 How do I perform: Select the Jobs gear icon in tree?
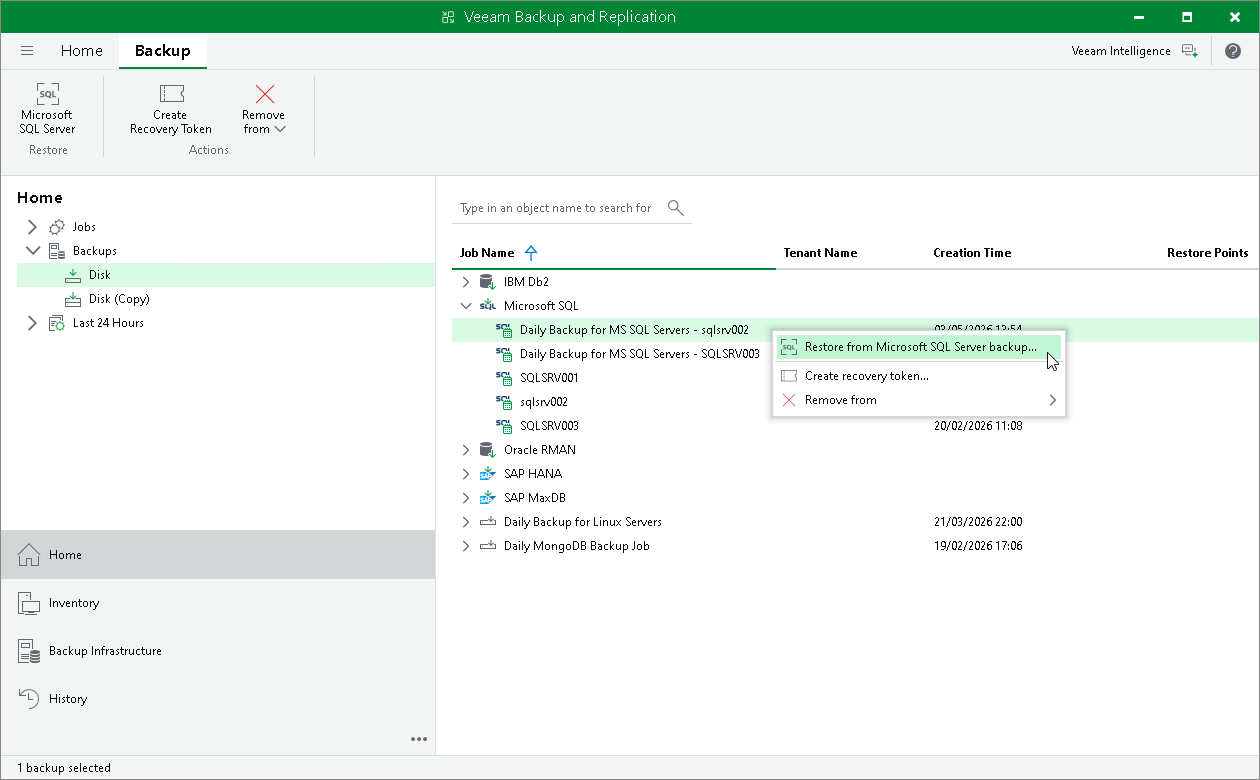pyautogui.click(x=57, y=227)
